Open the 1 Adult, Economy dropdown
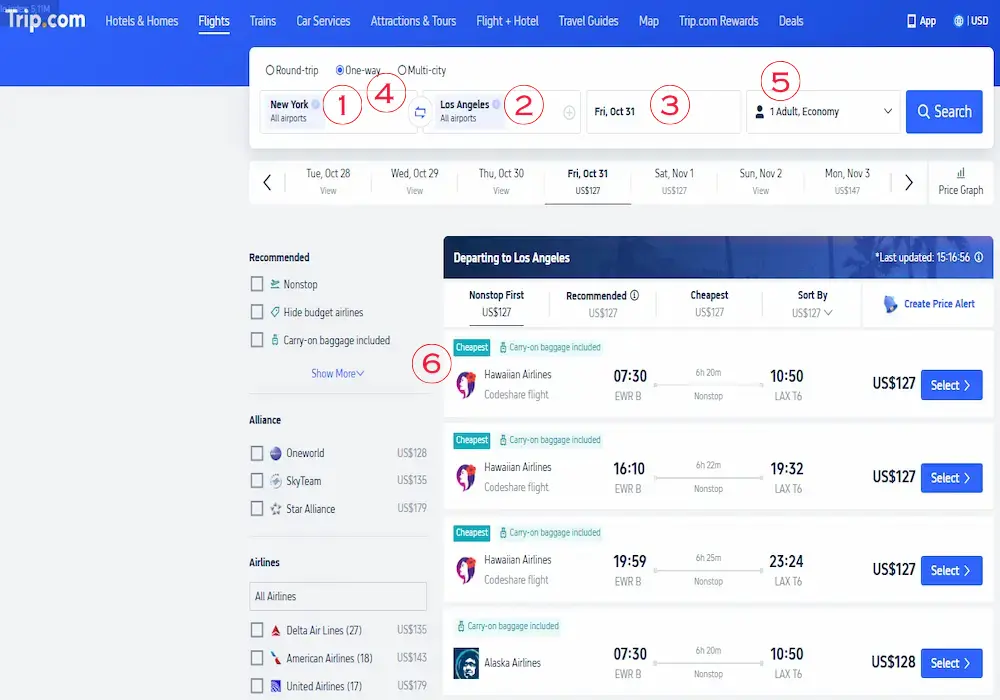Screen dimensions: 1000x700 (x=823, y=112)
